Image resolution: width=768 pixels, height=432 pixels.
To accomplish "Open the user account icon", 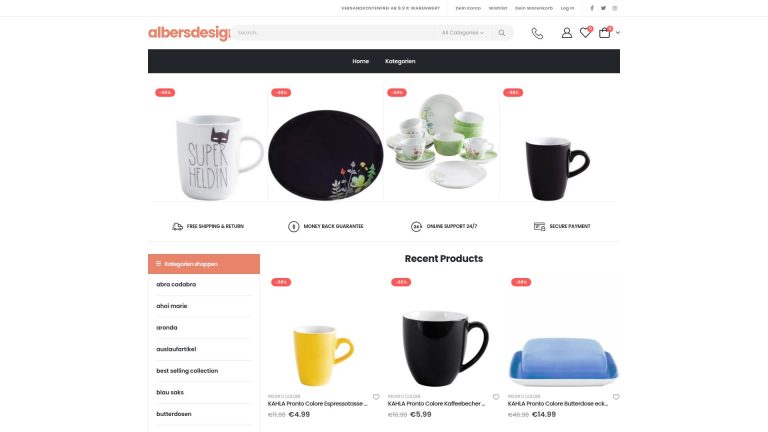I will click(x=567, y=33).
